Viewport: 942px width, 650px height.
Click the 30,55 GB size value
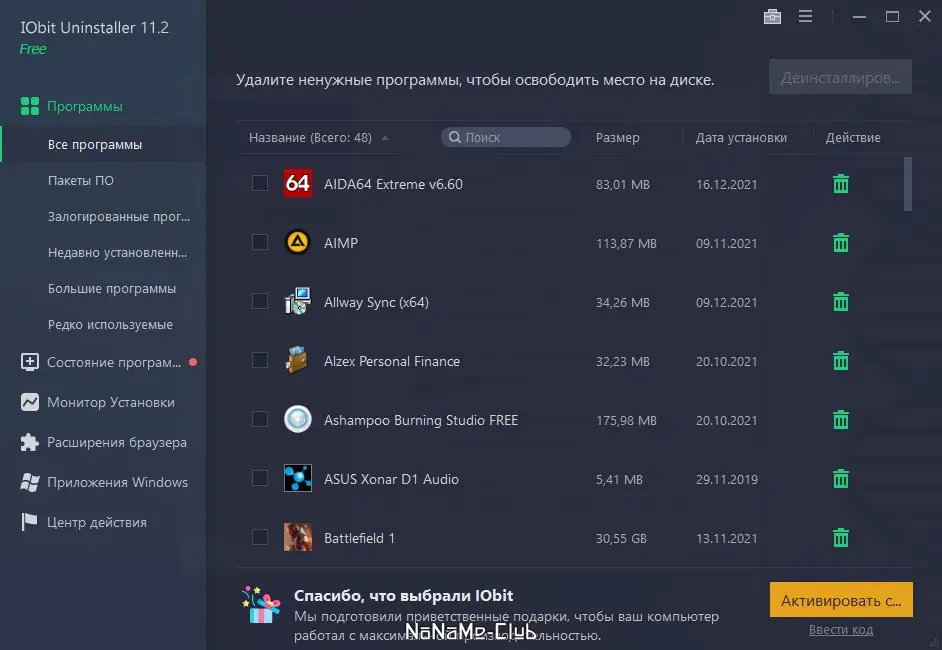pos(621,538)
